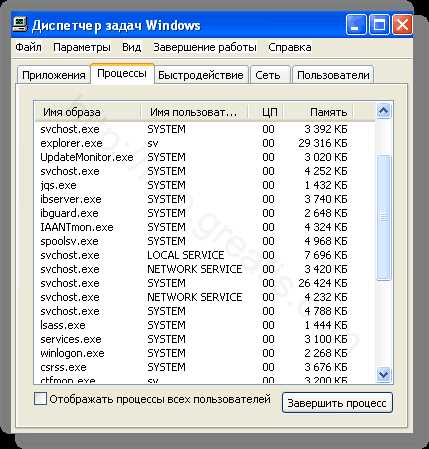Select the csrss.exe process
Screen dimensions: 429x449
pyautogui.click(x=205, y=367)
